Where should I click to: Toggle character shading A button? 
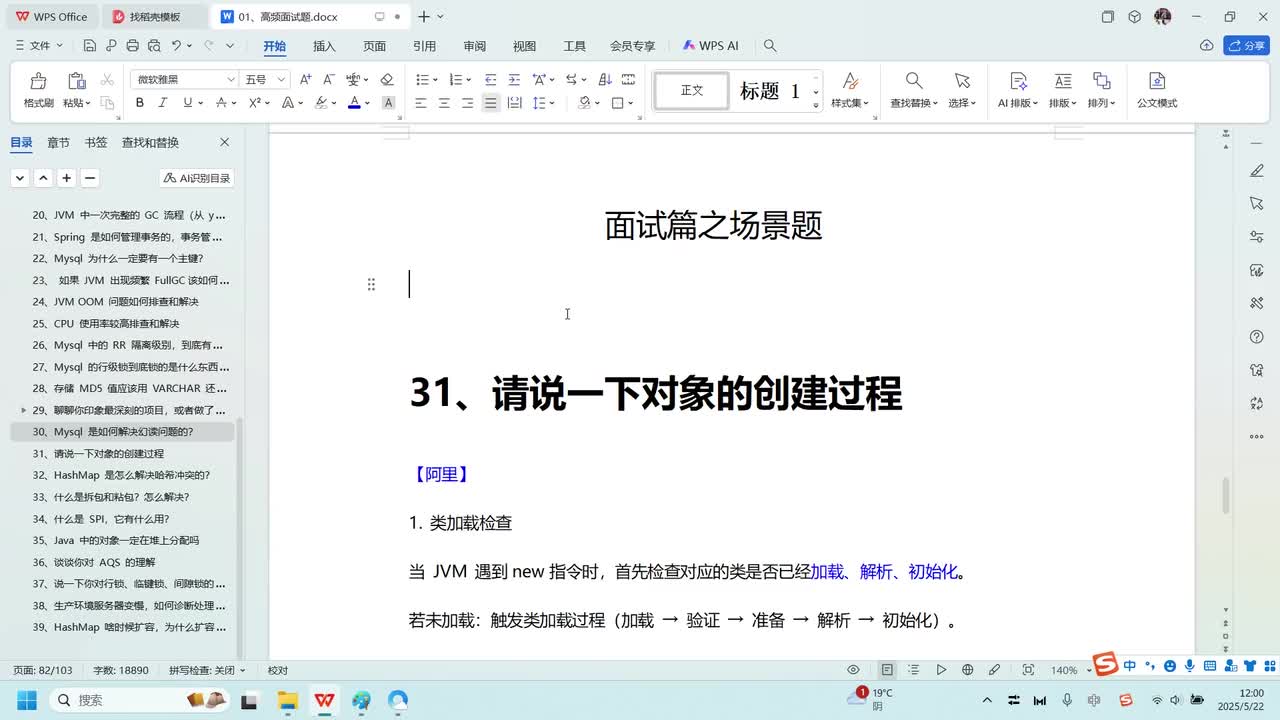(x=388, y=103)
